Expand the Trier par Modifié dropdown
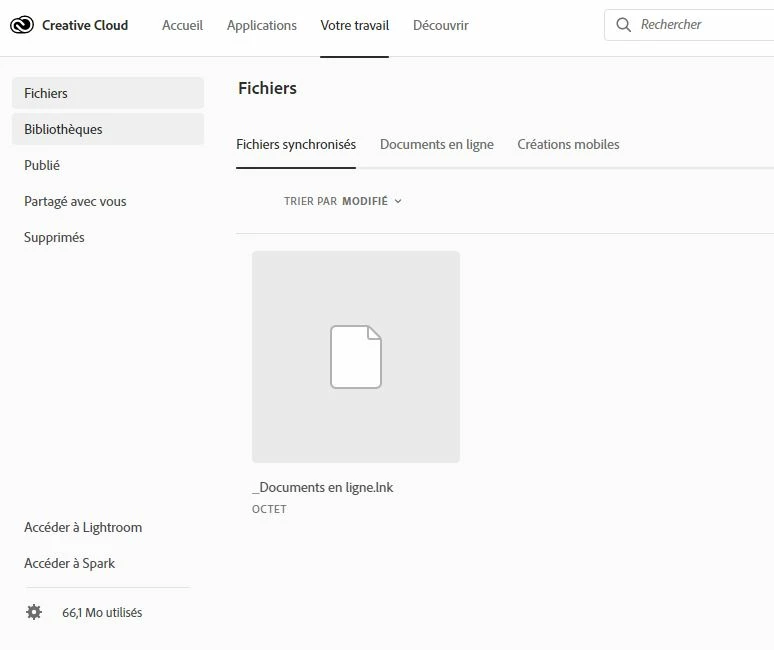The width and height of the screenshot is (774, 650). pos(343,201)
